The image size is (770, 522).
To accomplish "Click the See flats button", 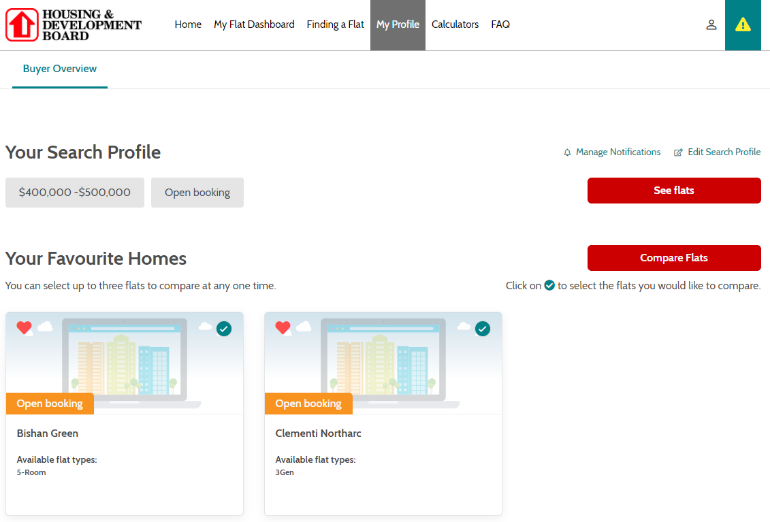I will [674, 191].
